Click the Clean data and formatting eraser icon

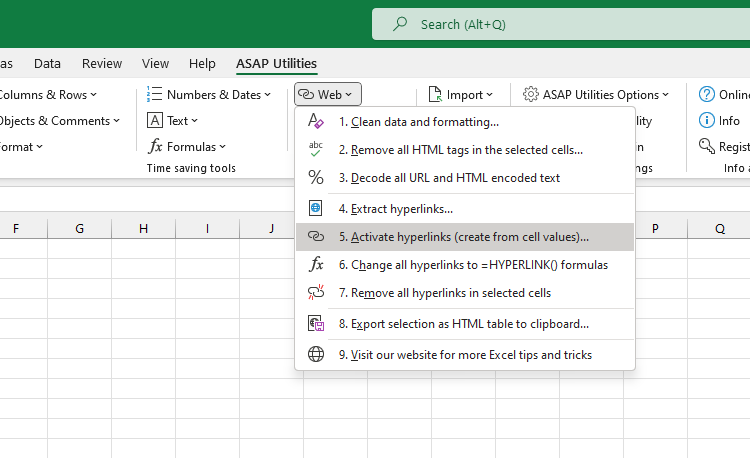click(x=316, y=121)
